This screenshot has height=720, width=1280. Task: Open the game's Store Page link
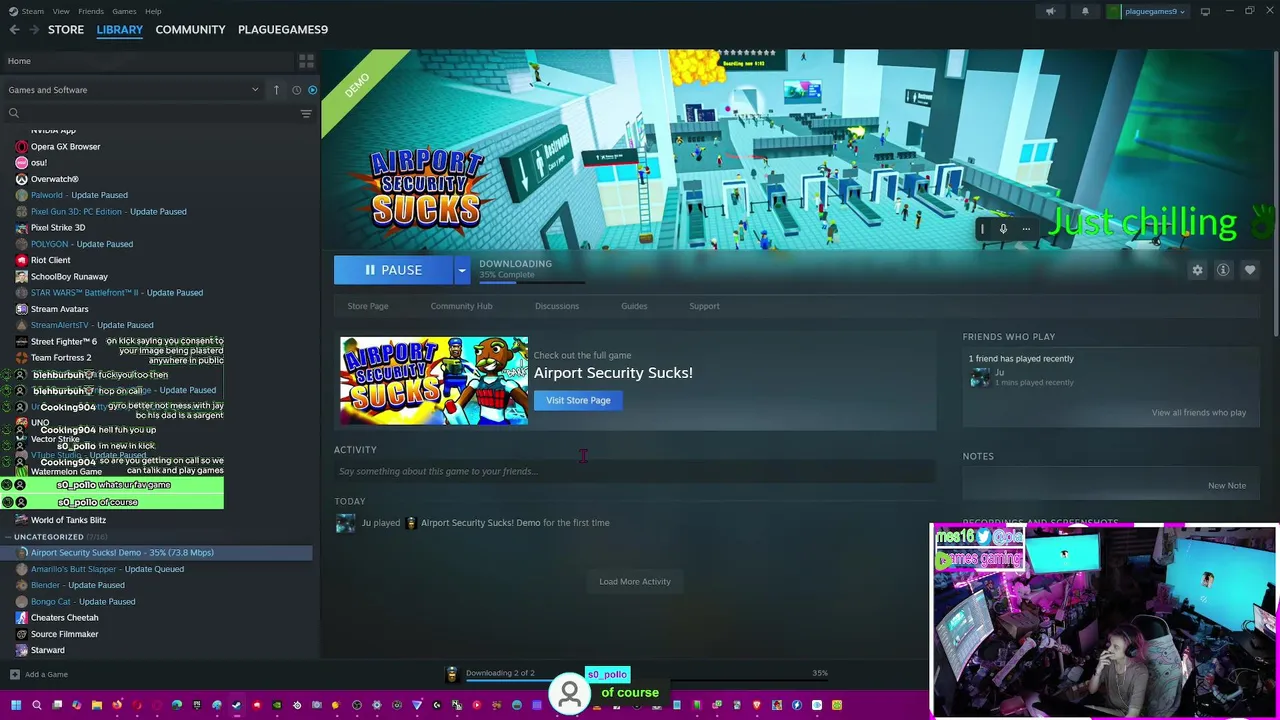coord(368,306)
